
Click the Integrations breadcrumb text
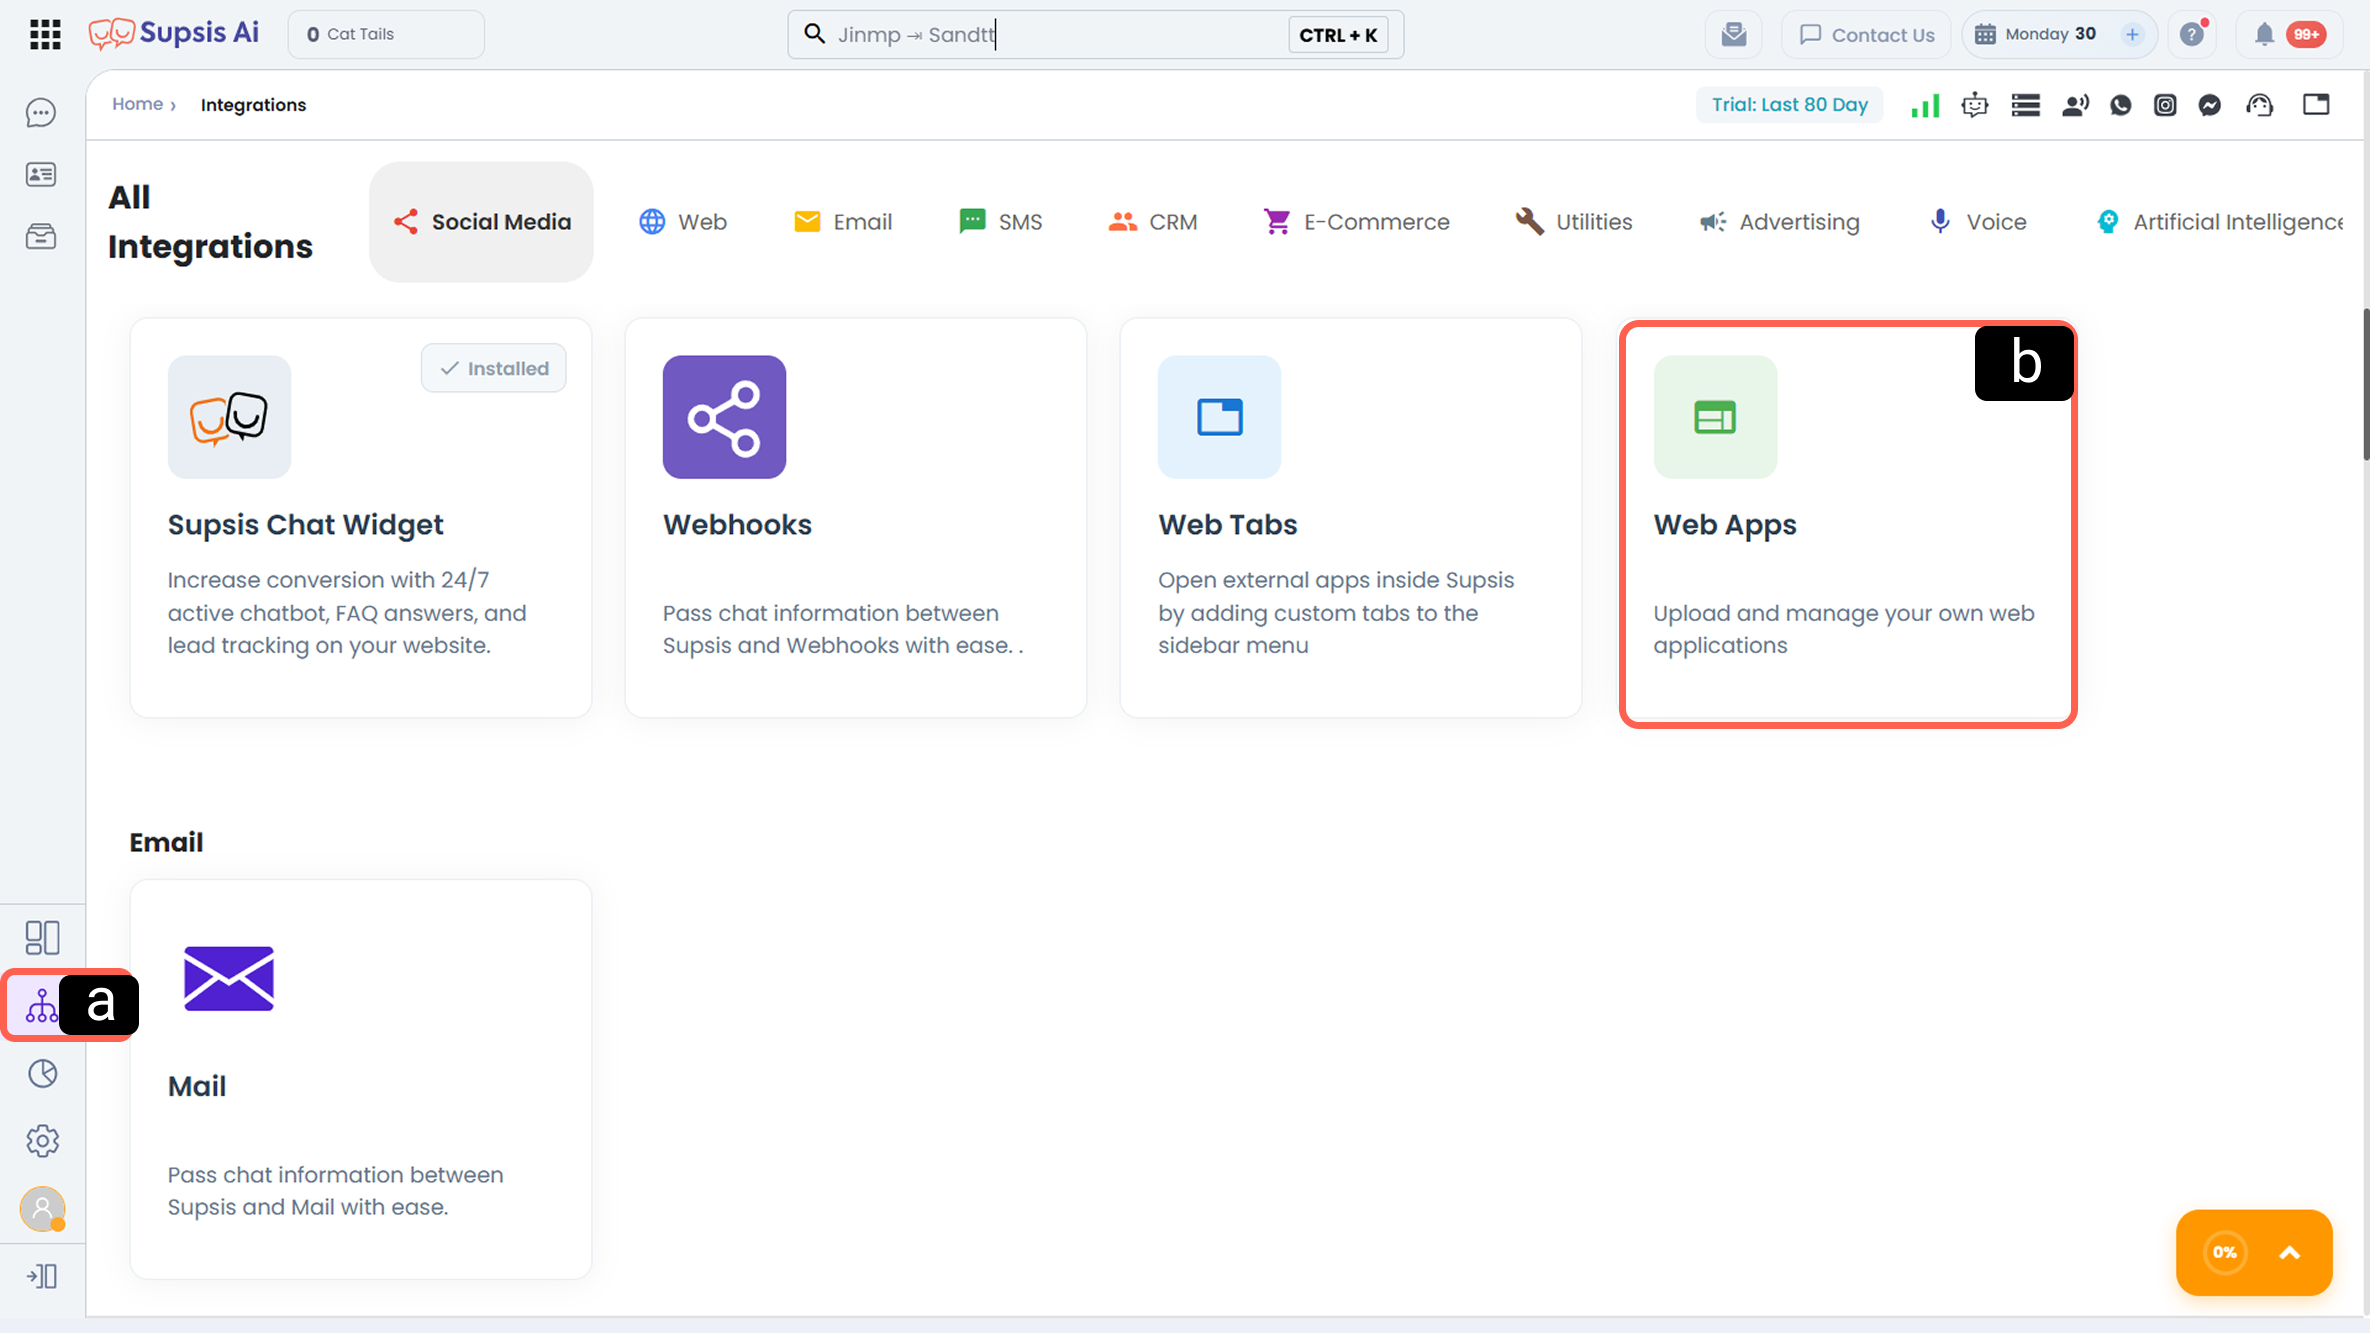253,105
